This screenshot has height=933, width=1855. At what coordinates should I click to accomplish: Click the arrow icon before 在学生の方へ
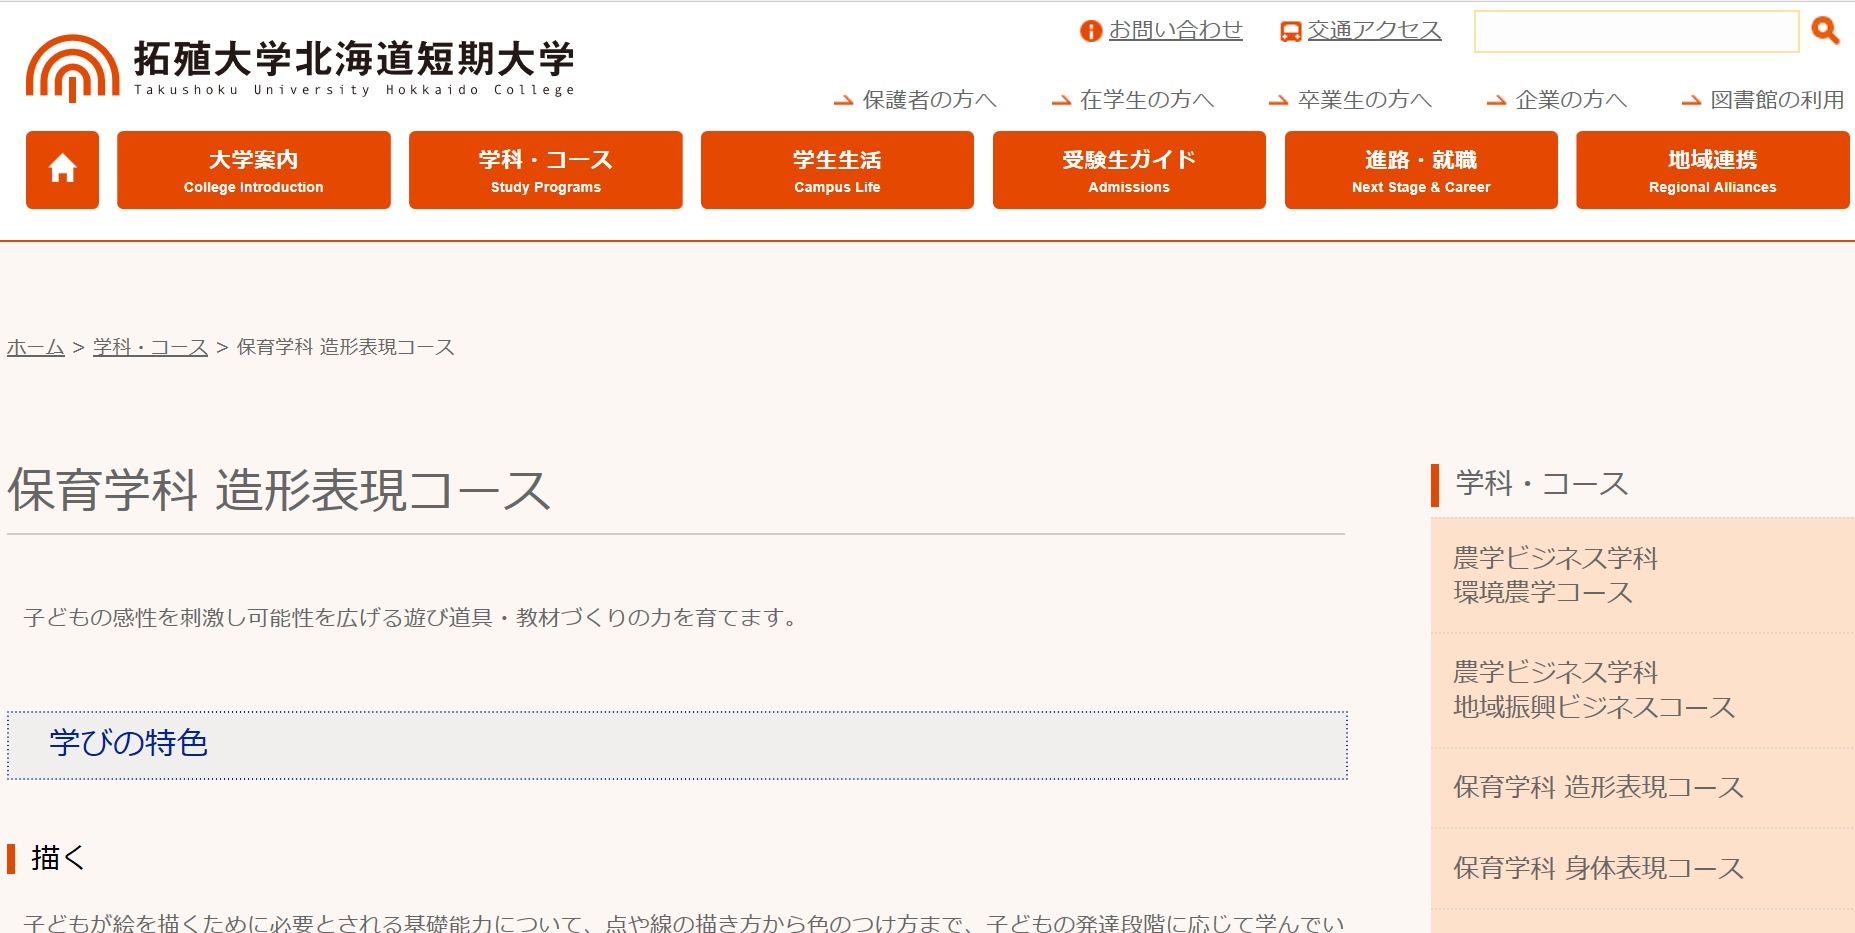tap(1061, 100)
